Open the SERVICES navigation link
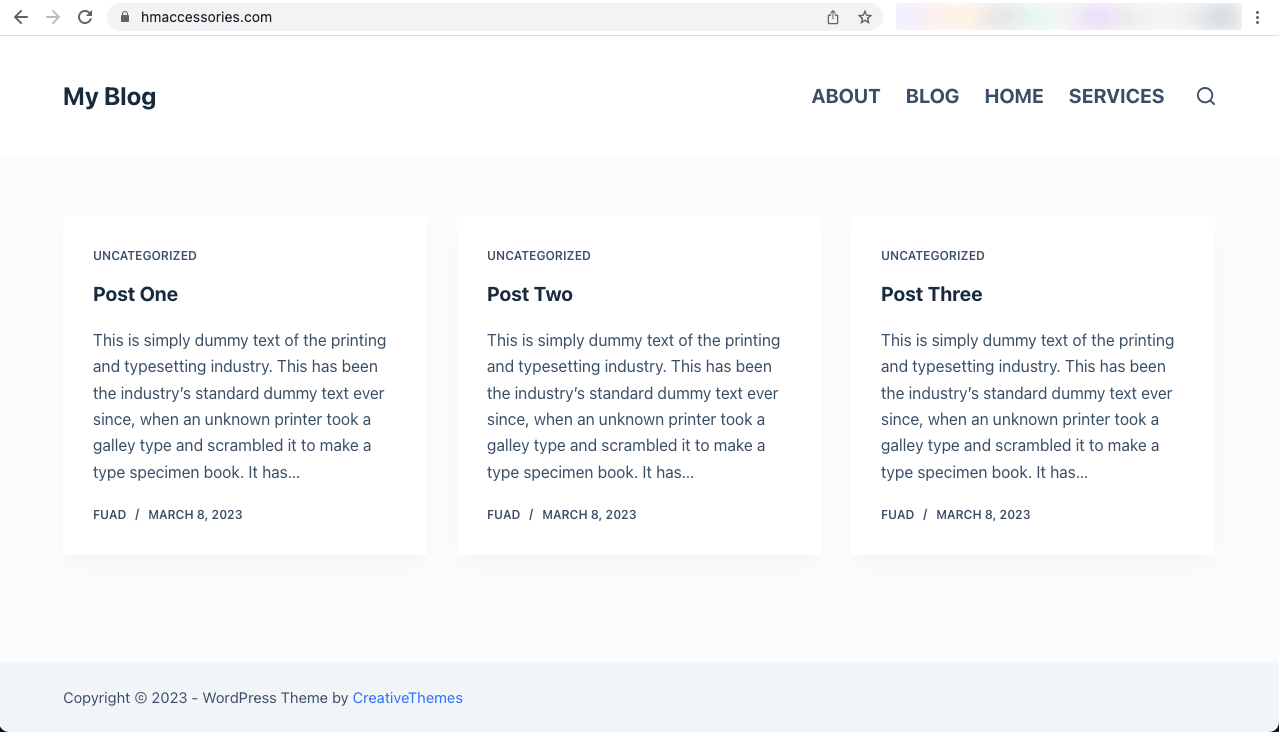Image resolution: width=1279 pixels, height=732 pixels. 1116,96
